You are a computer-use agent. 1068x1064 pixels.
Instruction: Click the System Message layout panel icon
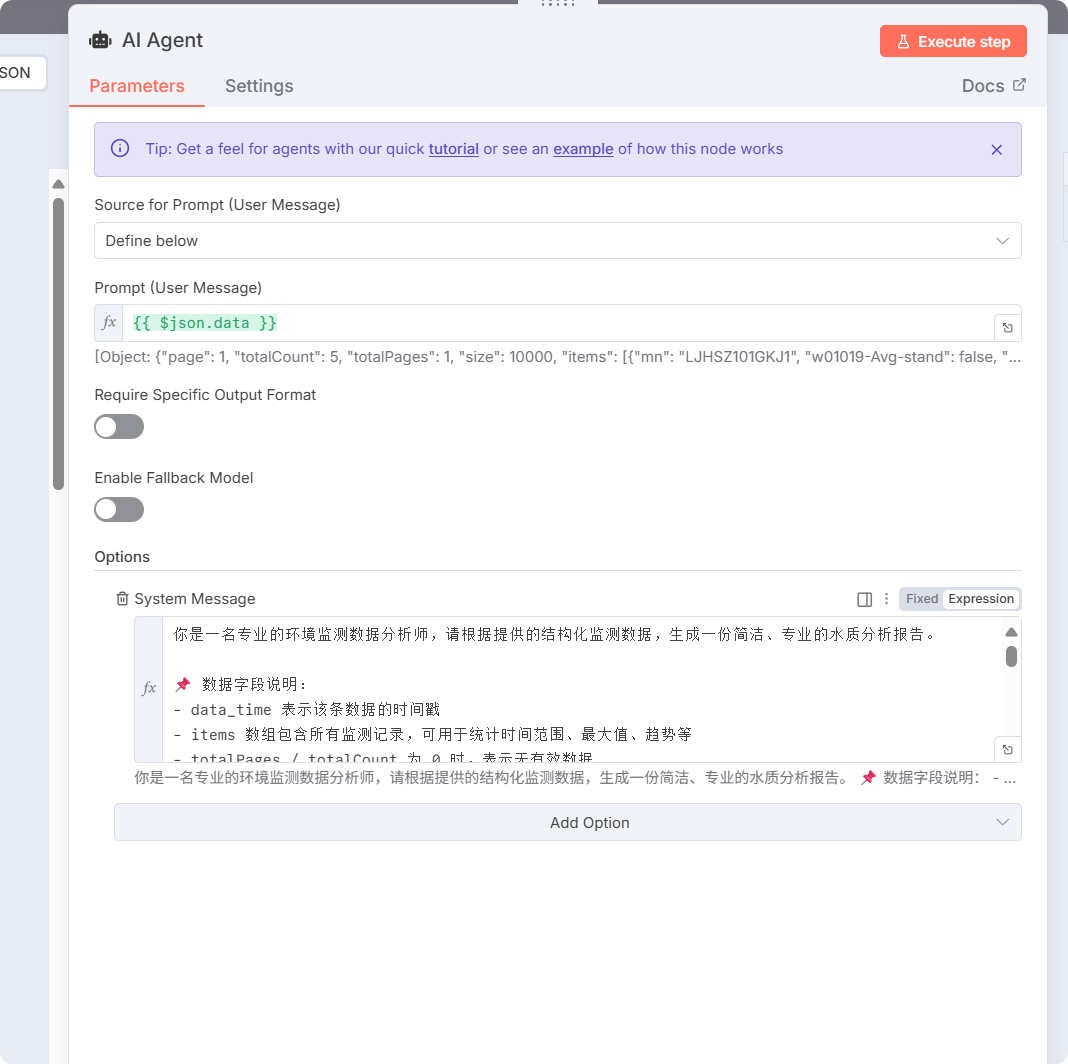coord(864,599)
